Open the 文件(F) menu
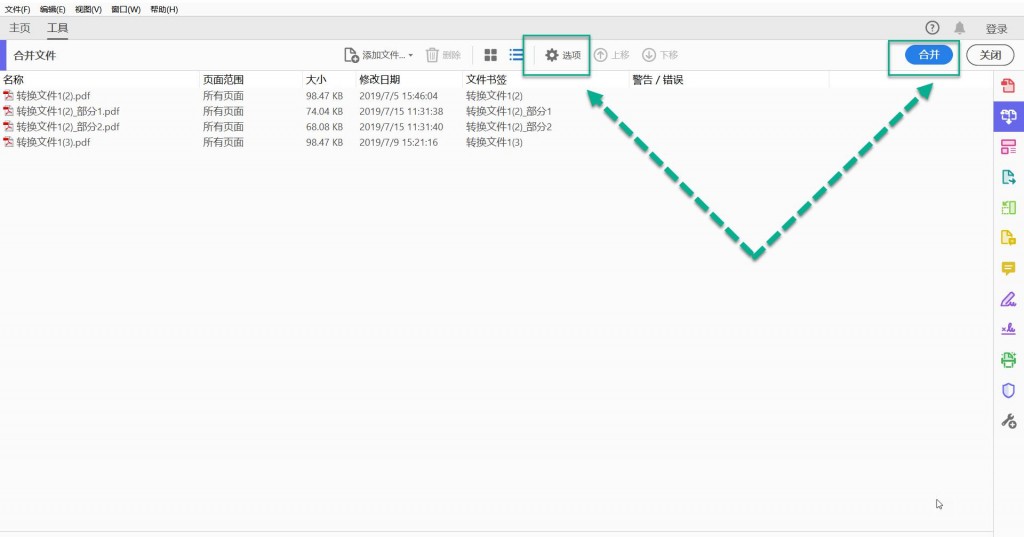Image resolution: width=1024 pixels, height=537 pixels. click(x=18, y=9)
